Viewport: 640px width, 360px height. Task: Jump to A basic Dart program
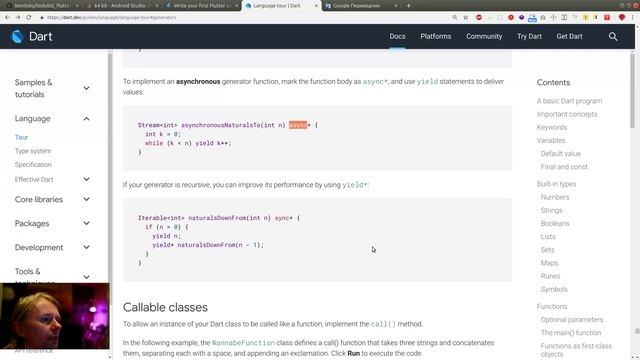tap(569, 101)
